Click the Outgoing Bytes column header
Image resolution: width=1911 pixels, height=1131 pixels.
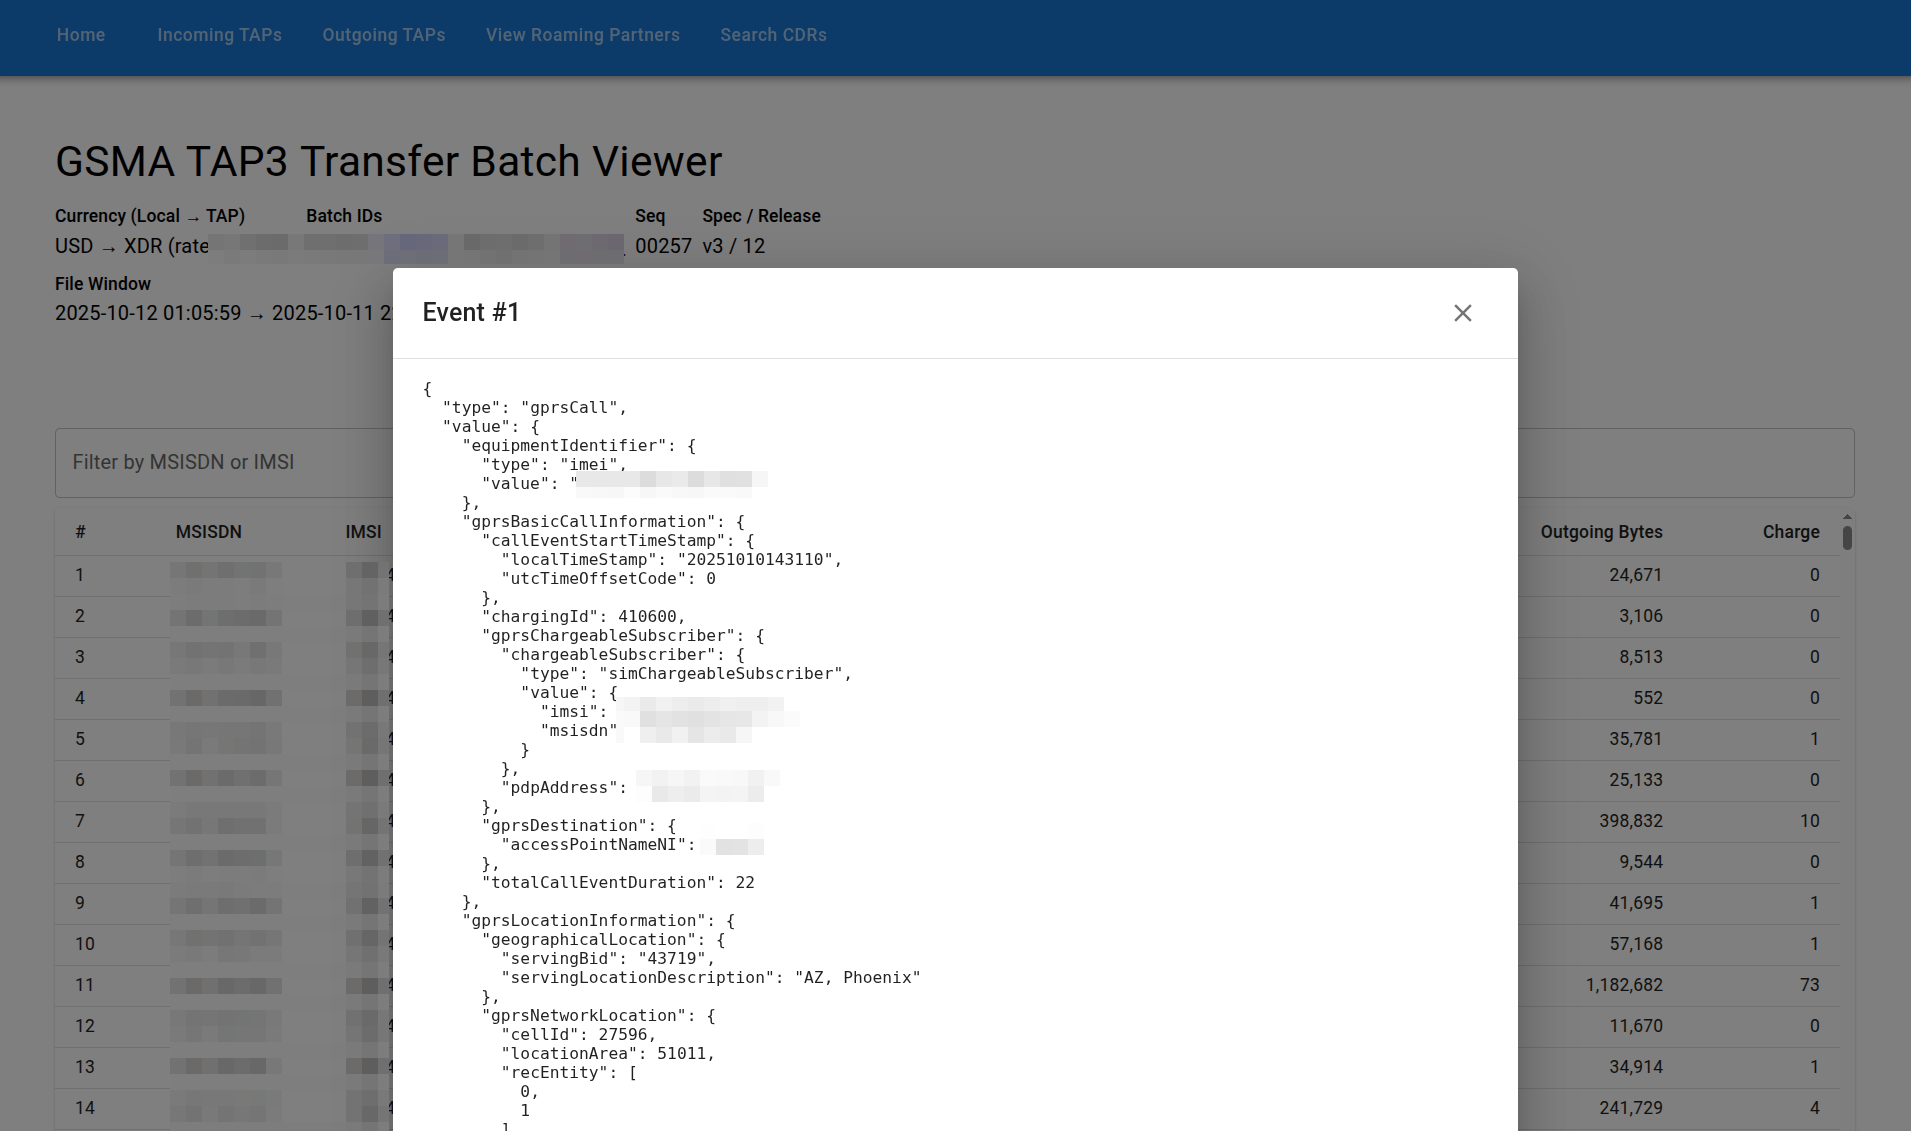pos(1601,532)
